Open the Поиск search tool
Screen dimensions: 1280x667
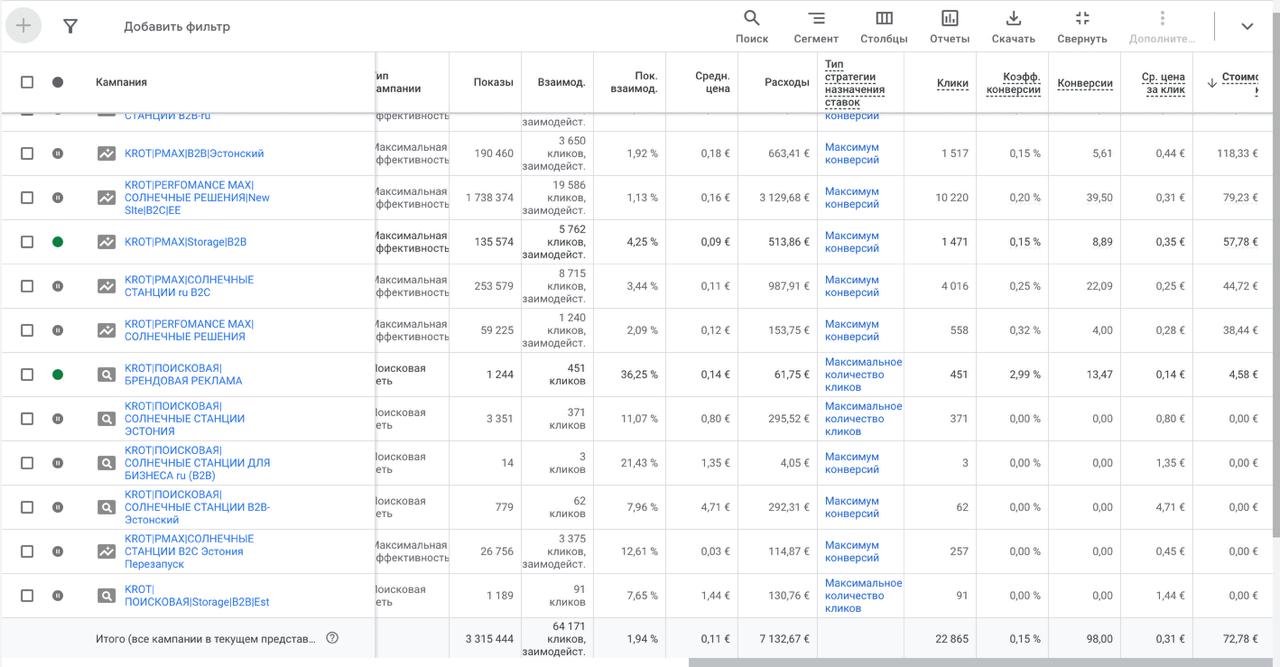752,19
